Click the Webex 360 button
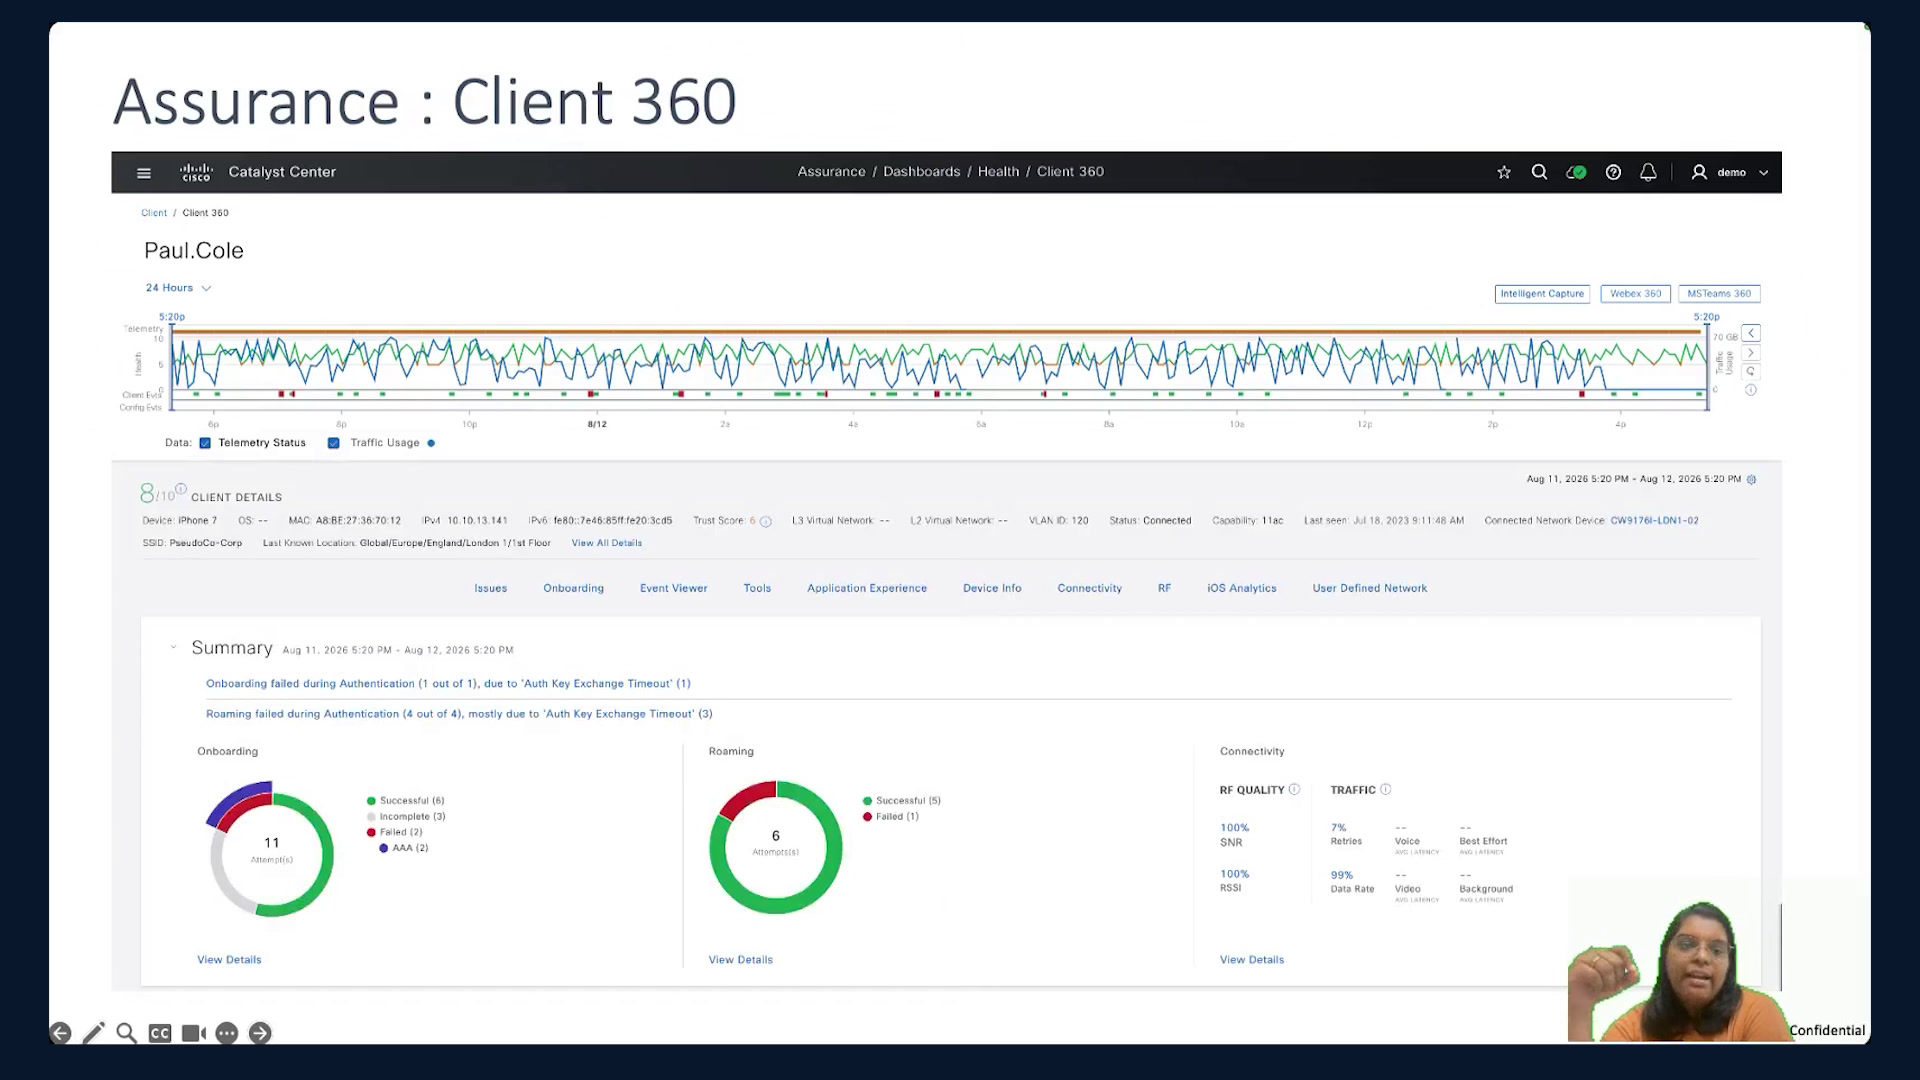The height and width of the screenshot is (1080, 1920). 1636,294
